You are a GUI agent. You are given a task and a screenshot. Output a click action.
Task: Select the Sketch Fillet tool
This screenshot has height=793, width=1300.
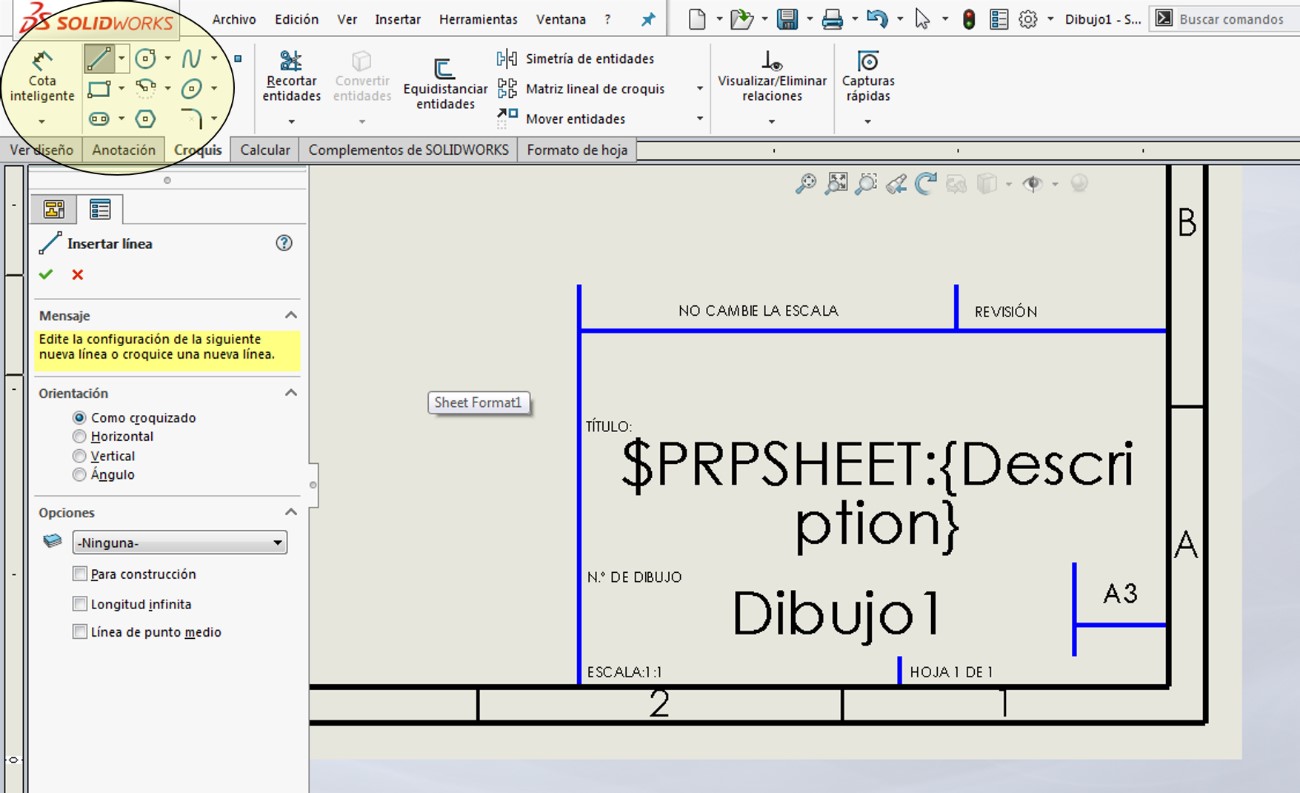tap(191, 119)
